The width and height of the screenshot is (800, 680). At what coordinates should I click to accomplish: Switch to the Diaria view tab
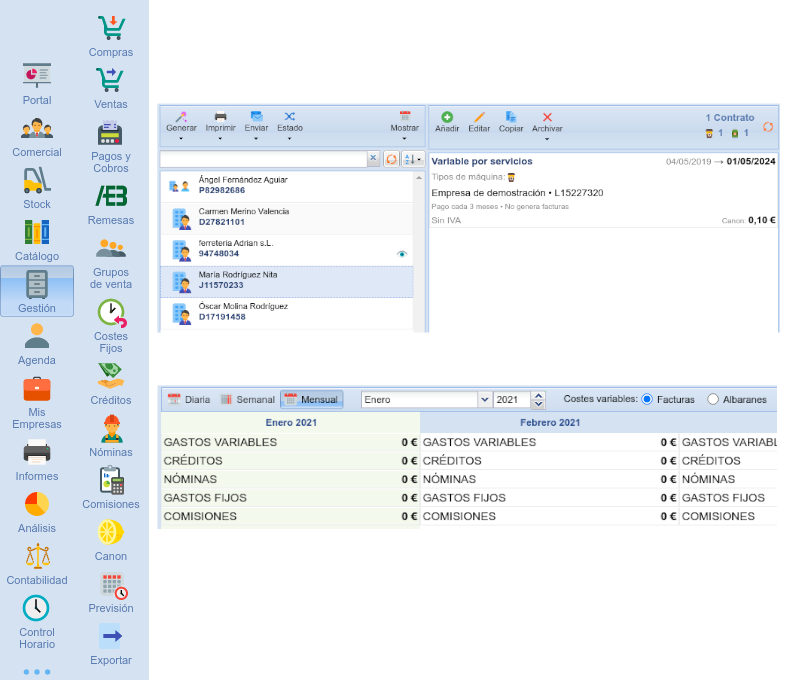click(188, 399)
